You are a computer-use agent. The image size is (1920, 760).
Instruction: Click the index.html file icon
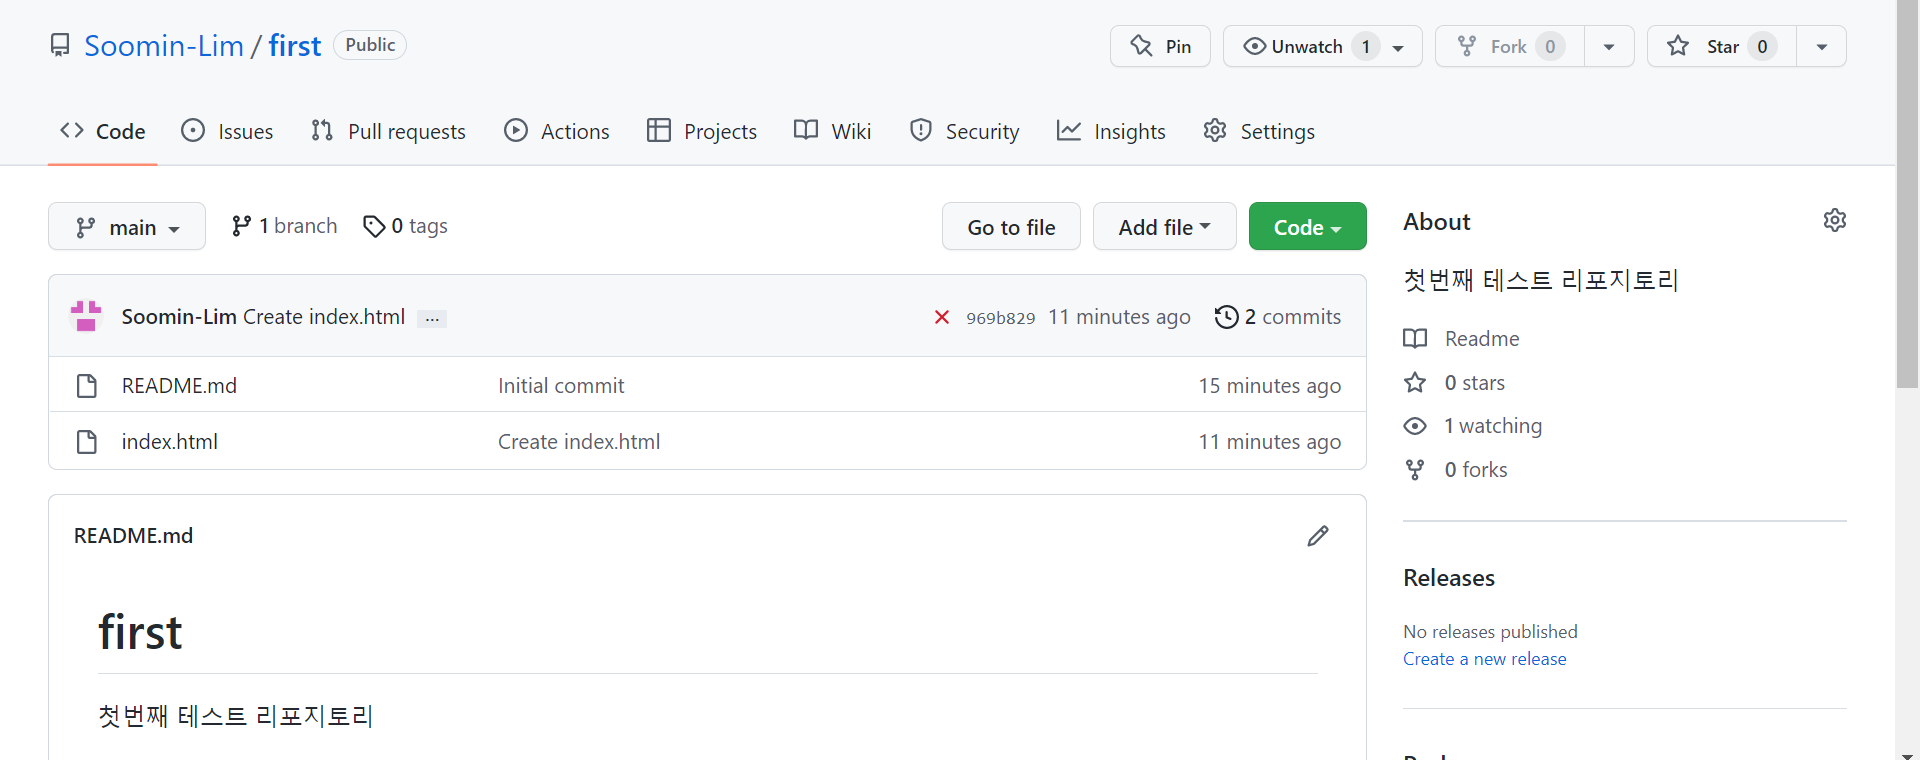[87, 442]
